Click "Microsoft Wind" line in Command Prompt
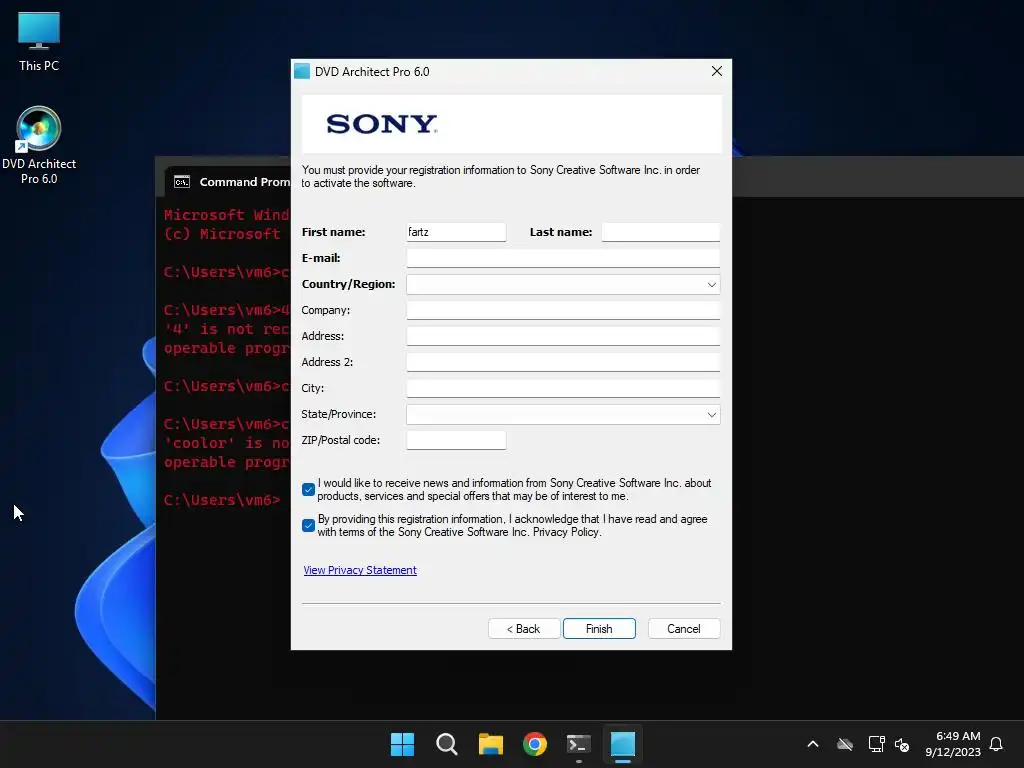Image resolution: width=1024 pixels, height=768 pixels. pyautogui.click(x=227, y=215)
